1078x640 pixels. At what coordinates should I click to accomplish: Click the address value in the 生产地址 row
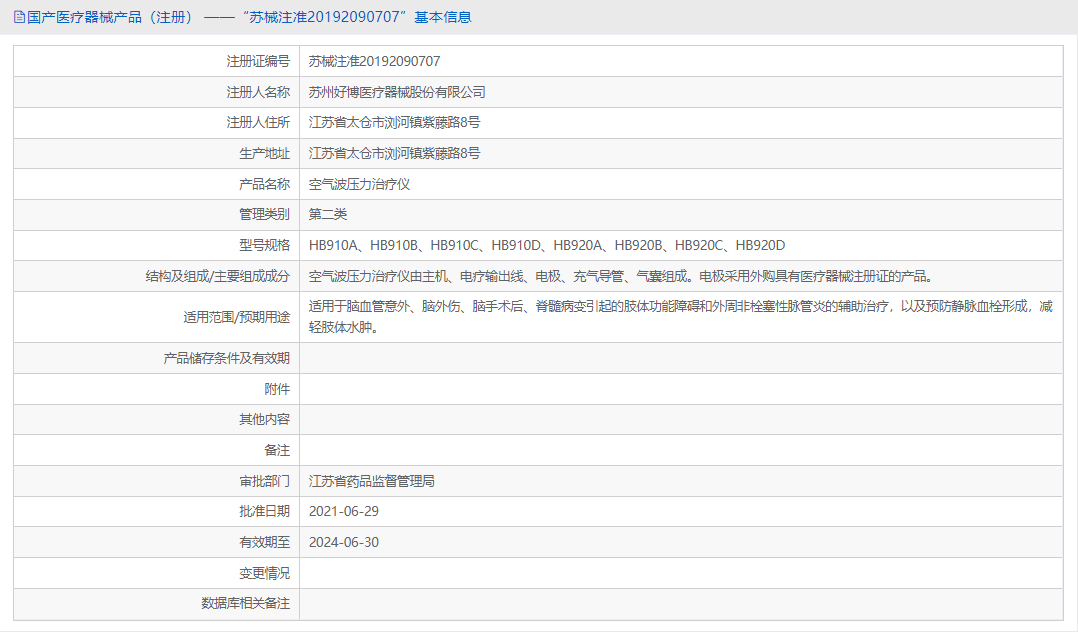point(395,153)
